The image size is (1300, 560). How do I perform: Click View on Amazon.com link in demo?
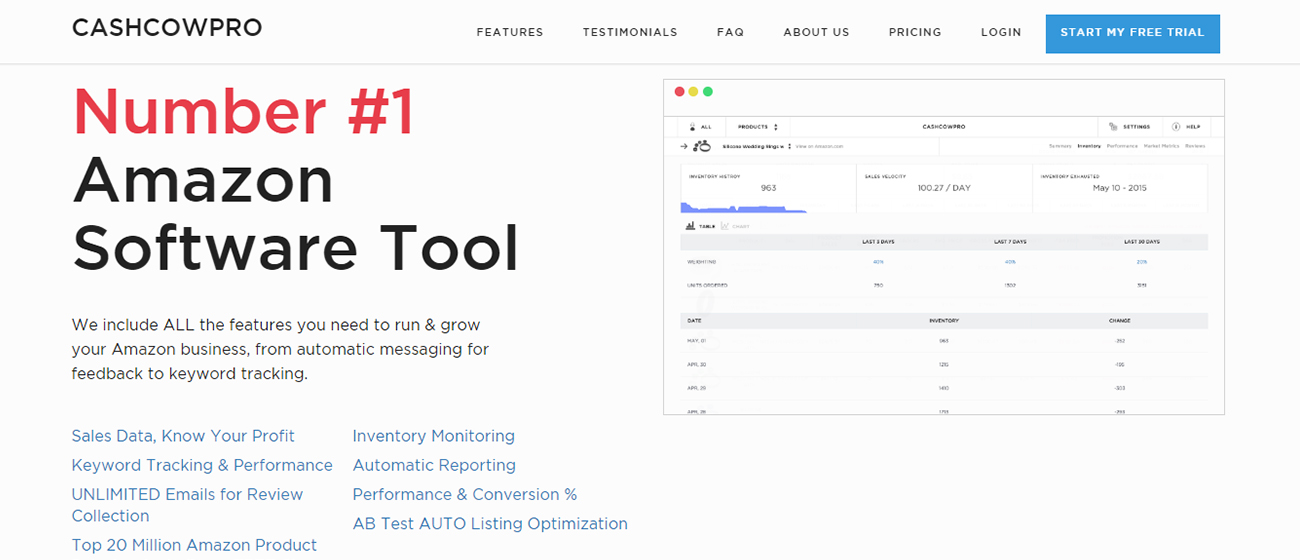click(819, 146)
